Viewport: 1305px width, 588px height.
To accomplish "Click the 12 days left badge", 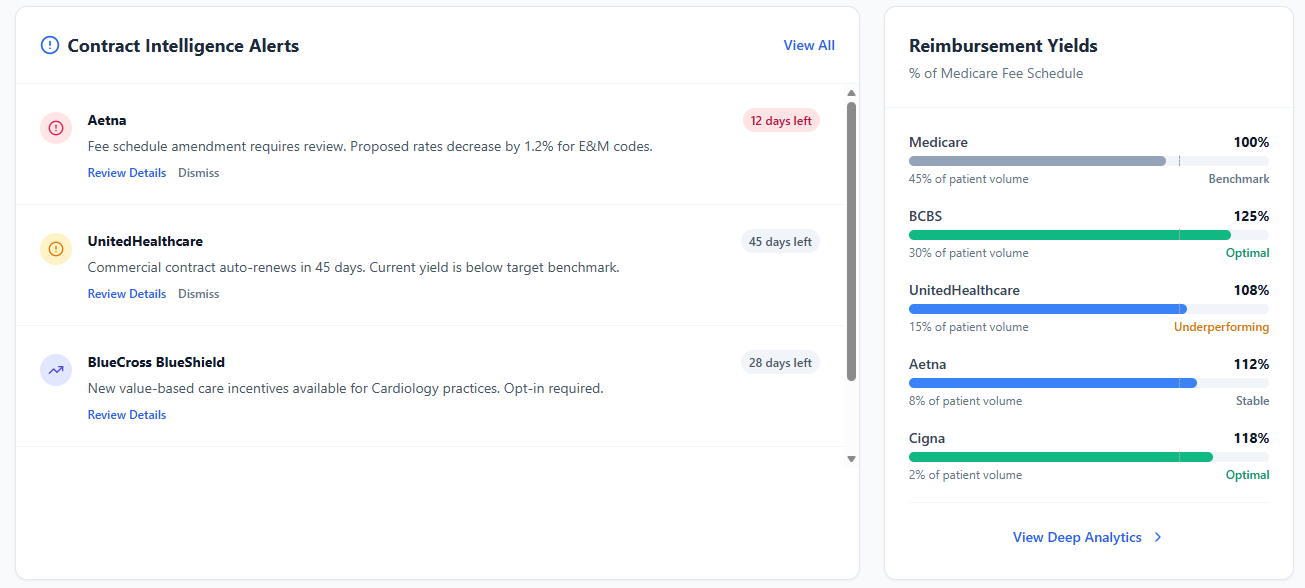I will pos(781,121).
